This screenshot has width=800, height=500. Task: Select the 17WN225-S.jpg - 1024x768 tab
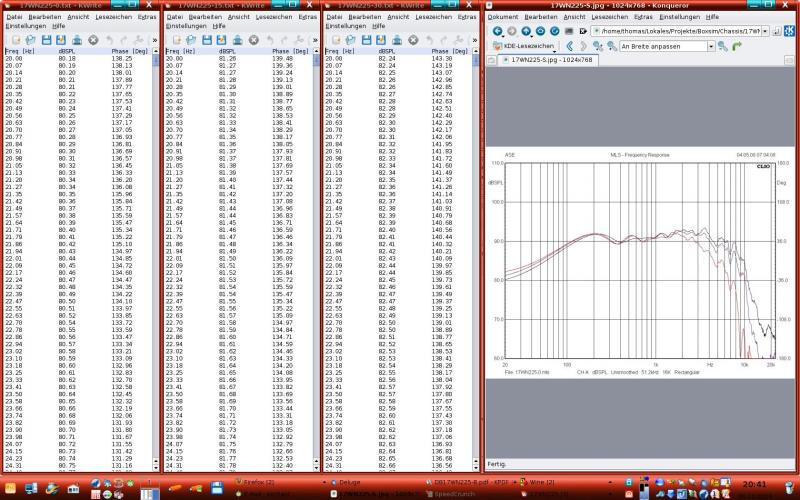tap(547, 60)
